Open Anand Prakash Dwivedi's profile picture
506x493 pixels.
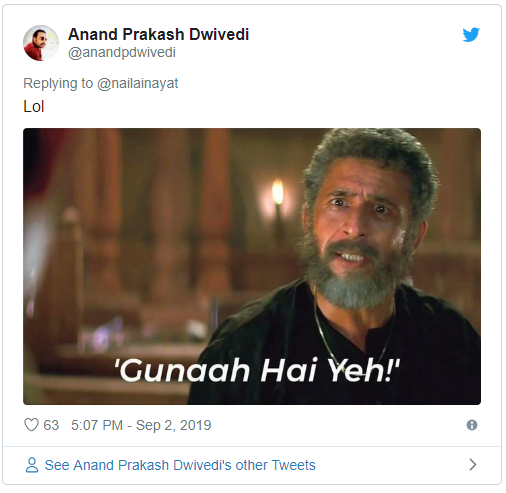pos(41,43)
